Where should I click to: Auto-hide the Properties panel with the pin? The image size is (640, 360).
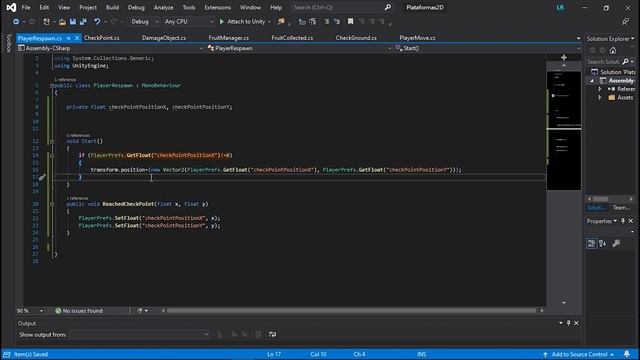(623, 221)
